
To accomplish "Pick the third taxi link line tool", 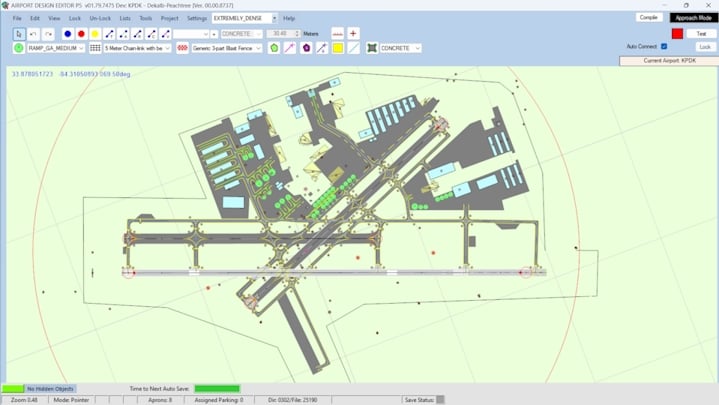I will tap(137, 34).
